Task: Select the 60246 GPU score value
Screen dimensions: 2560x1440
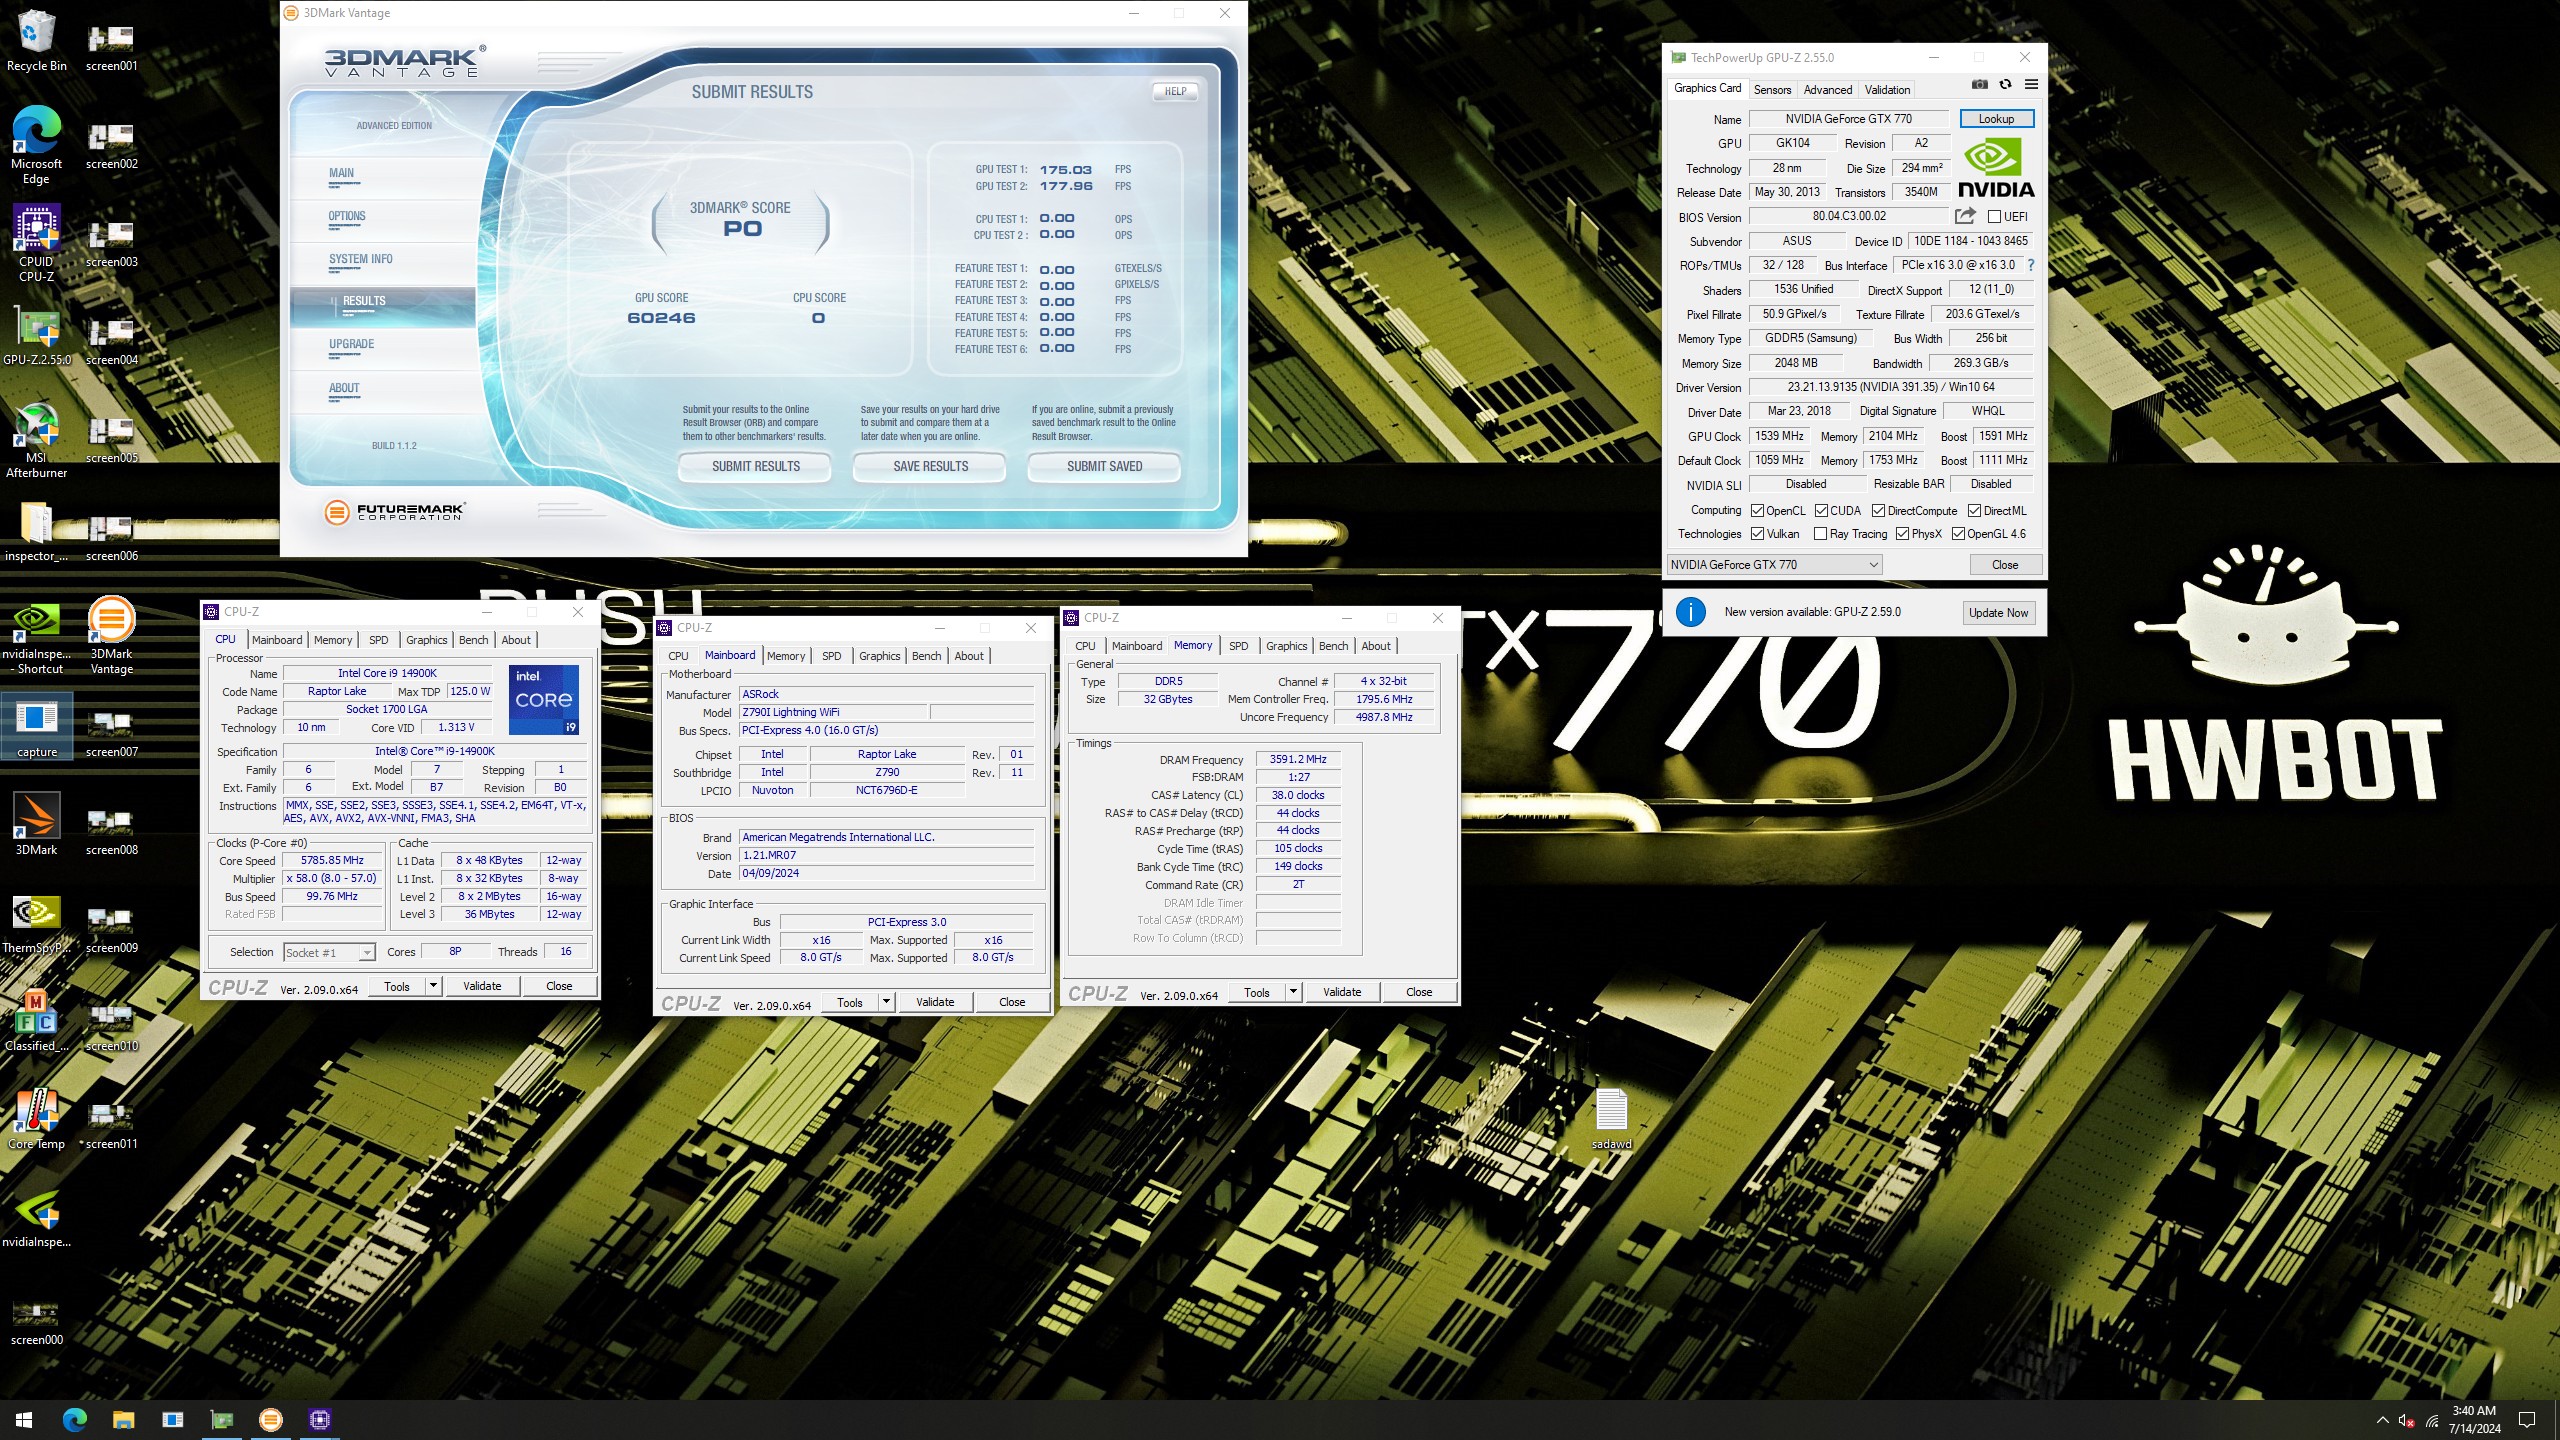Action: coord(661,318)
